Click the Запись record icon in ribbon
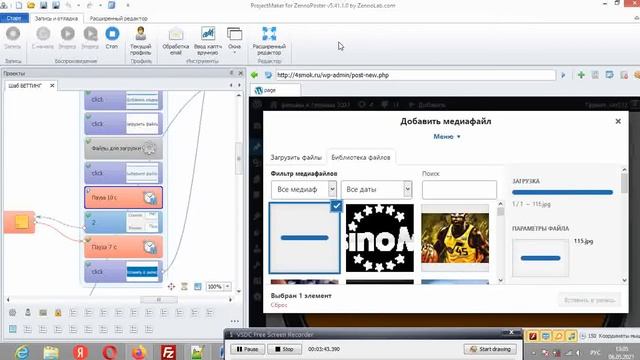Viewport: 640px width, 360px height. [x=13, y=34]
